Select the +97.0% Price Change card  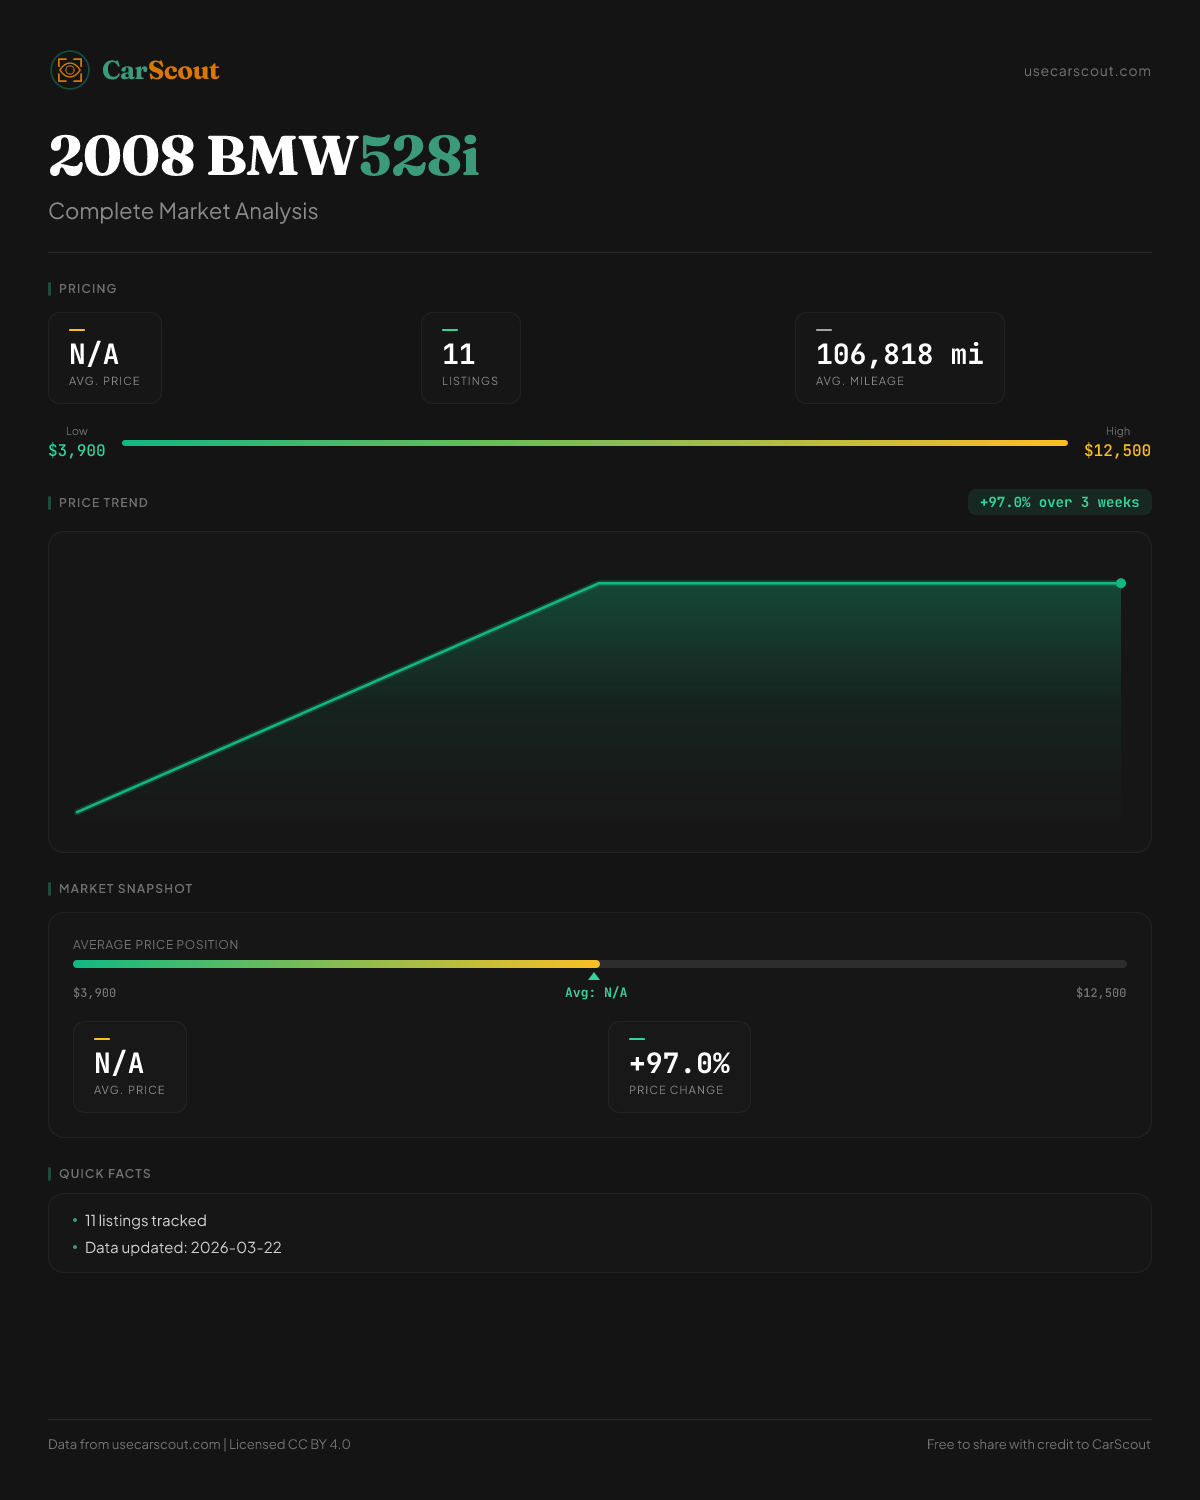(x=679, y=1067)
